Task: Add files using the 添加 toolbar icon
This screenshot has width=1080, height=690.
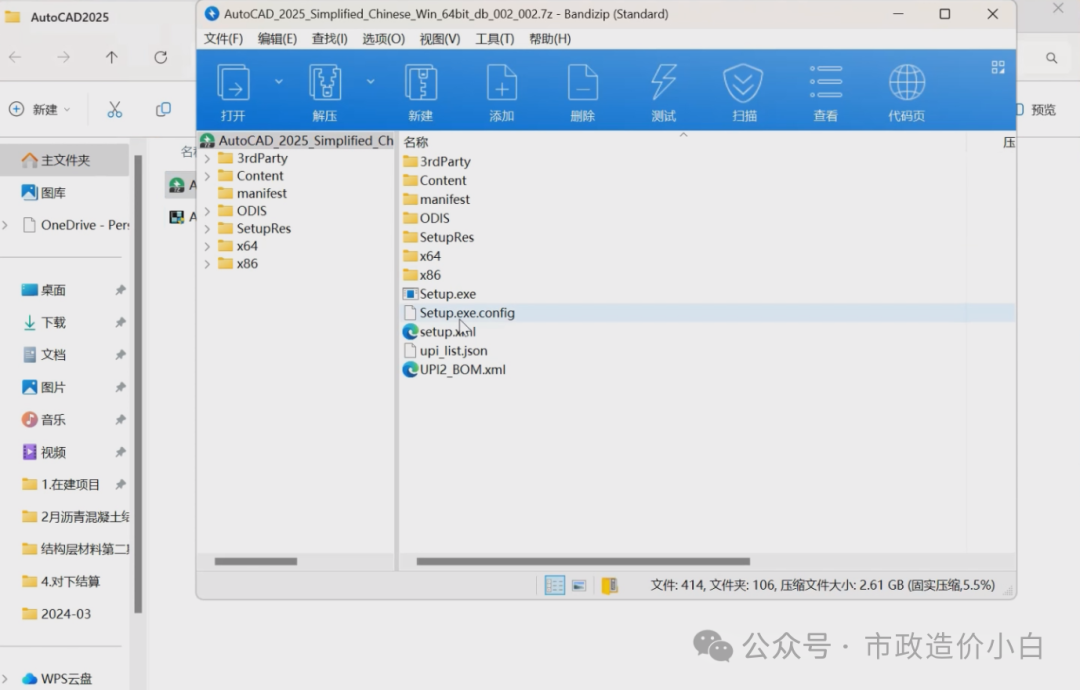Action: click(x=501, y=92)
